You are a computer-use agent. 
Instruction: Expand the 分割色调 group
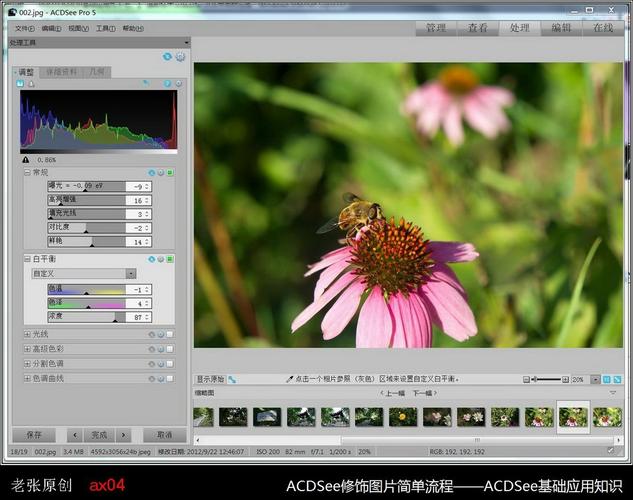(27, 364)
